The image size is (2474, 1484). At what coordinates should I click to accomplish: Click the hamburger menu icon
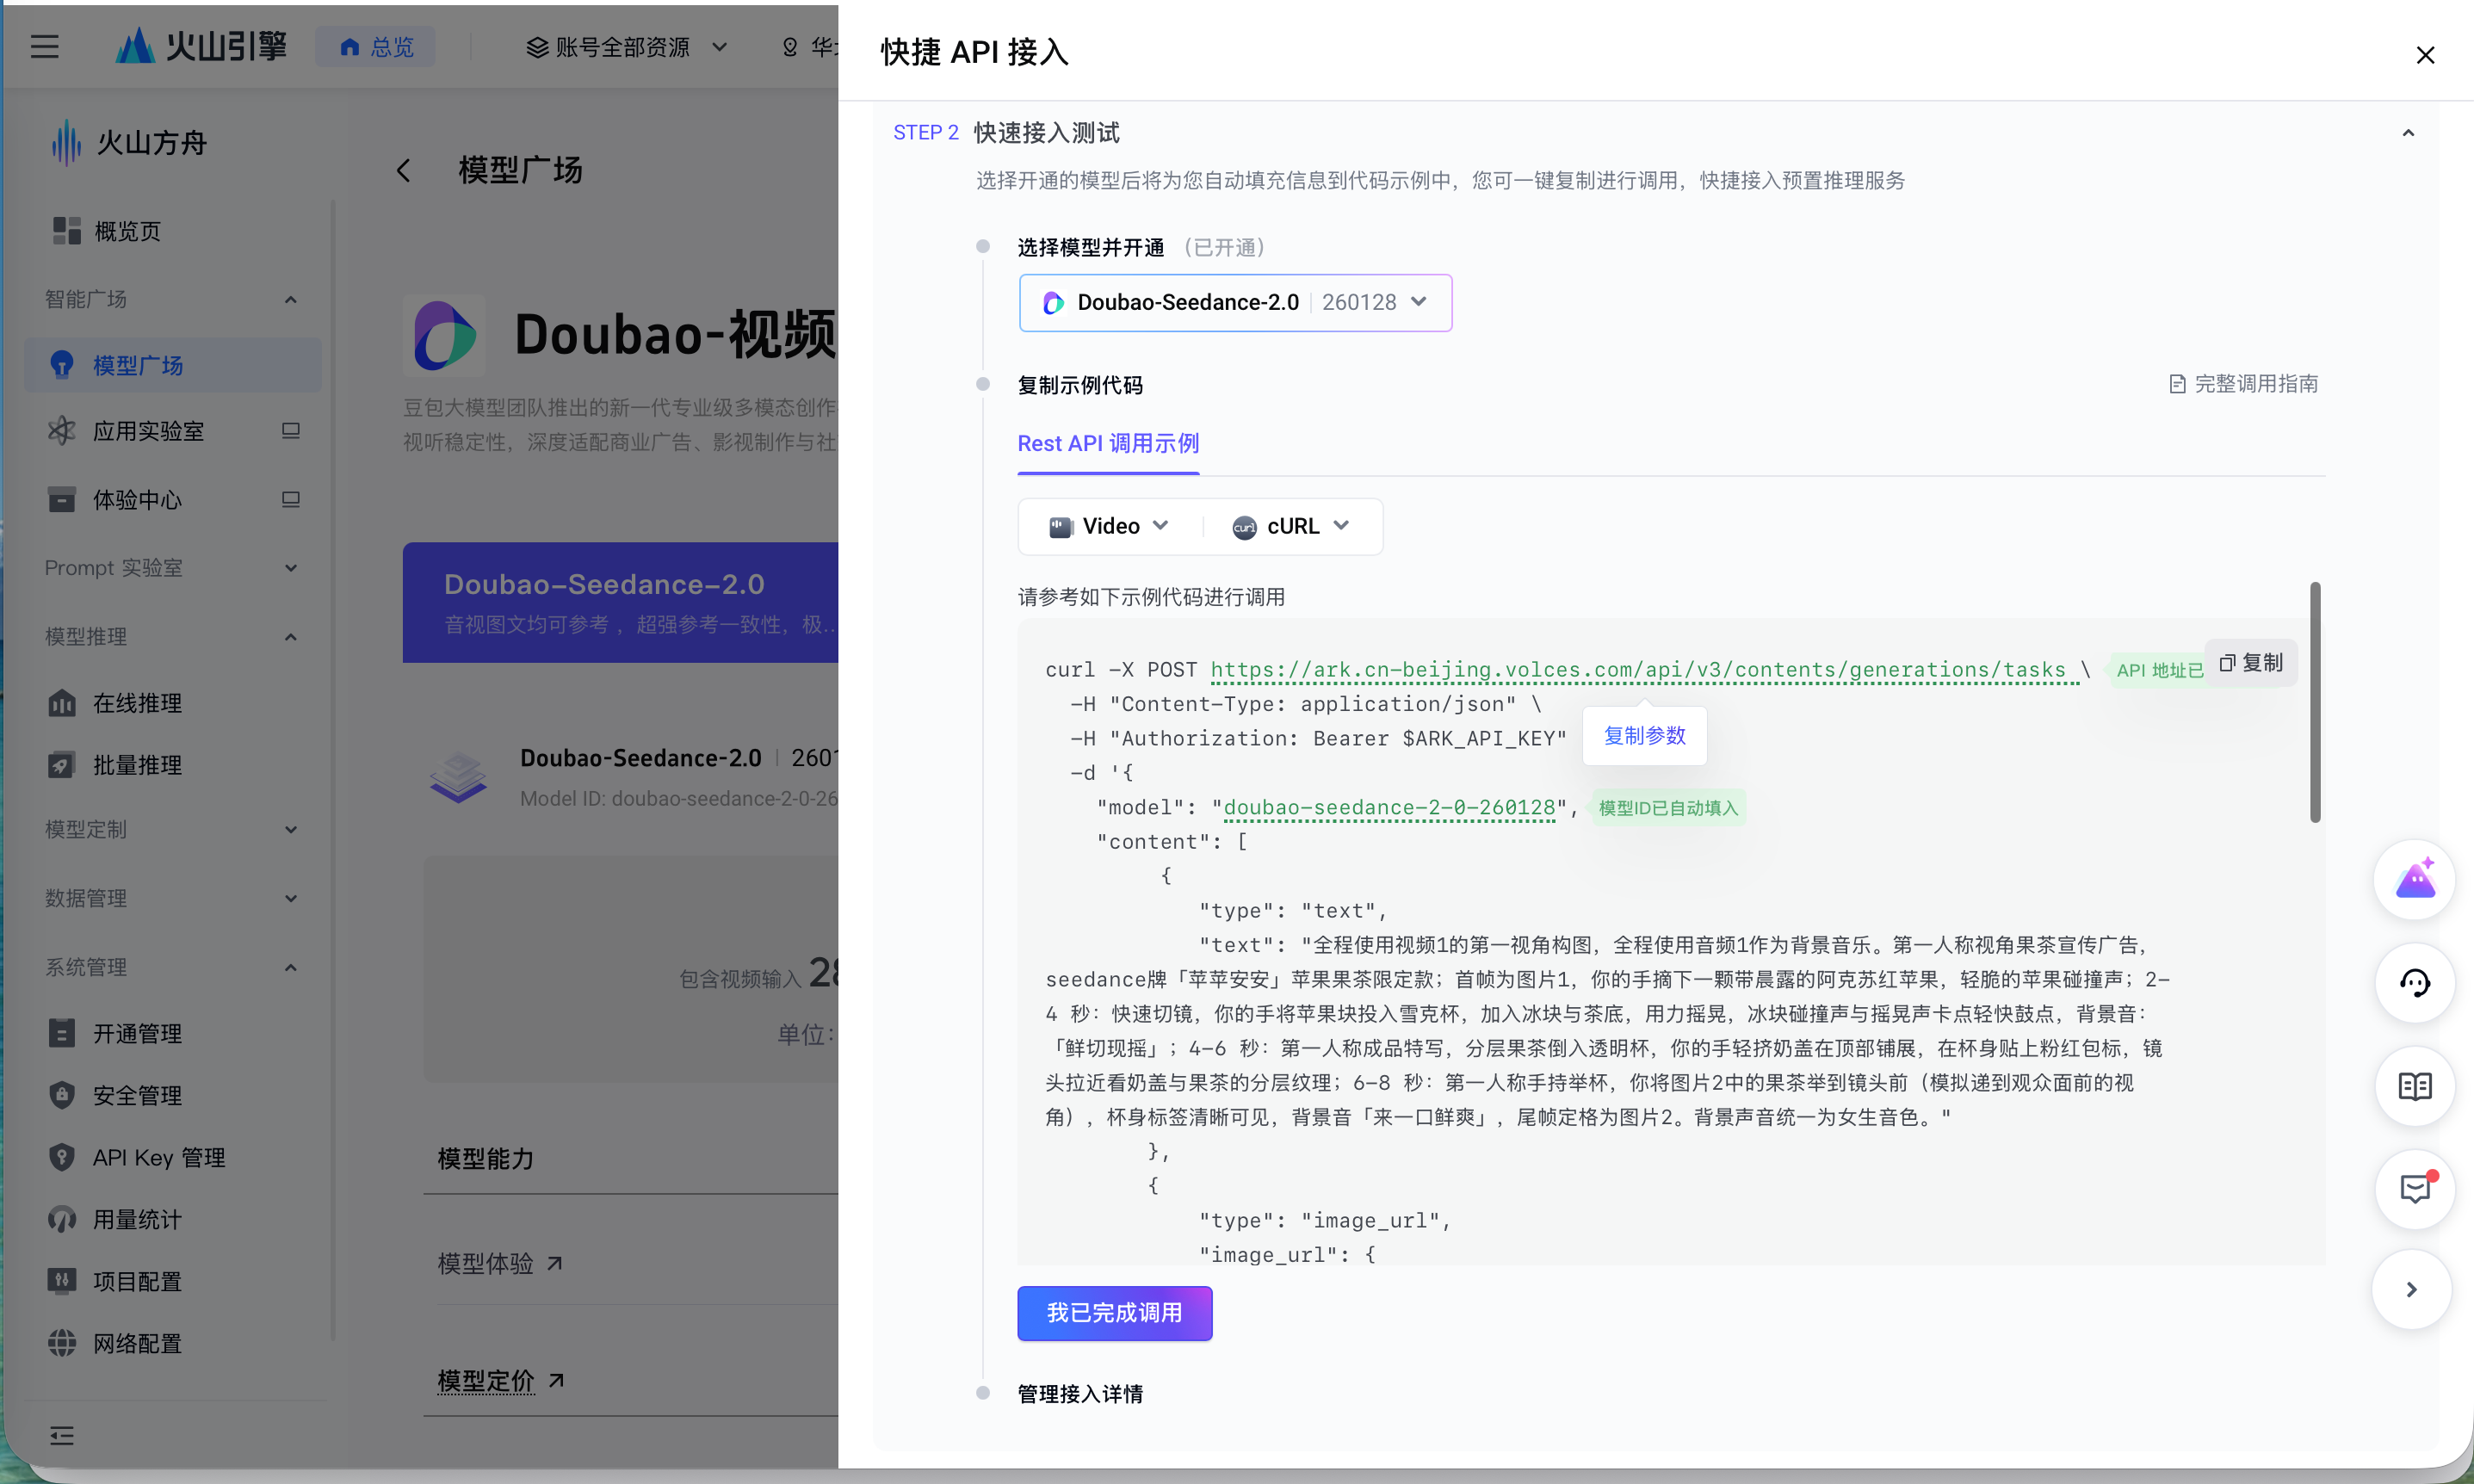pyautogui.click(x=44, y=46)
